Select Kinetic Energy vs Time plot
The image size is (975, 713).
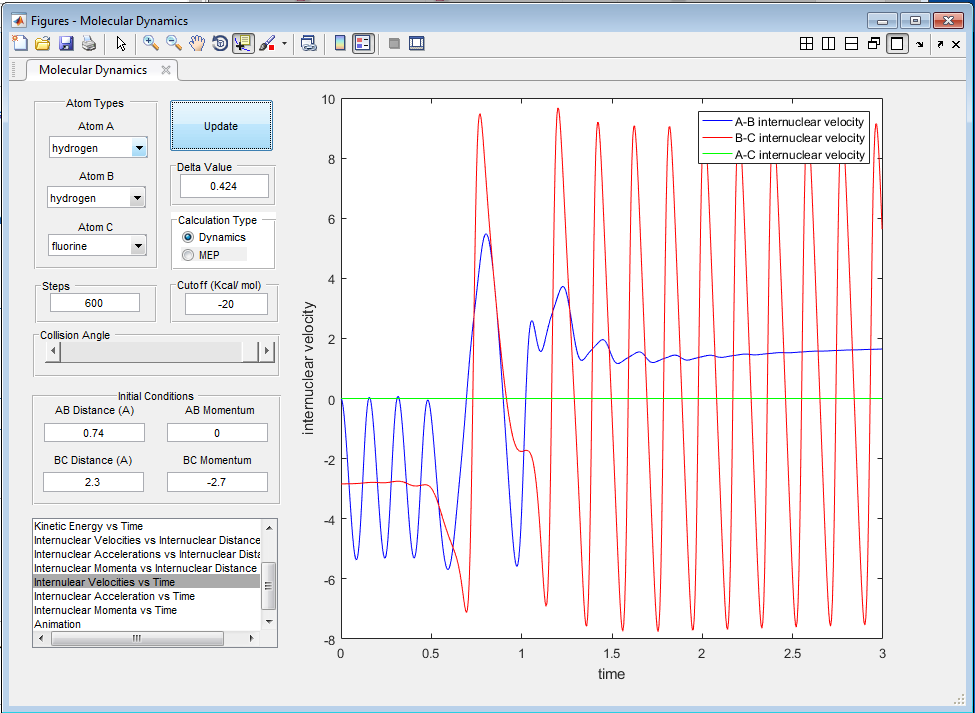(88, 526)
